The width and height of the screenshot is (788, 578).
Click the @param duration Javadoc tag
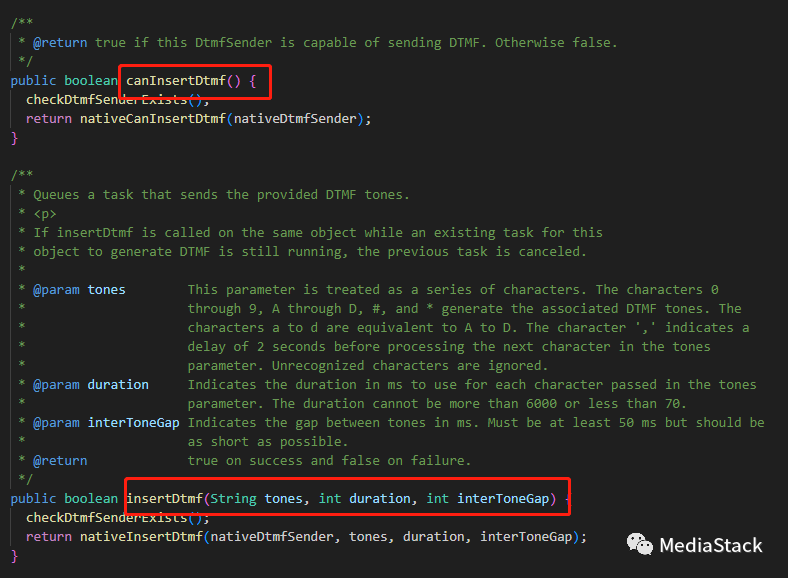pyautogui.click(x=91, y=384)
